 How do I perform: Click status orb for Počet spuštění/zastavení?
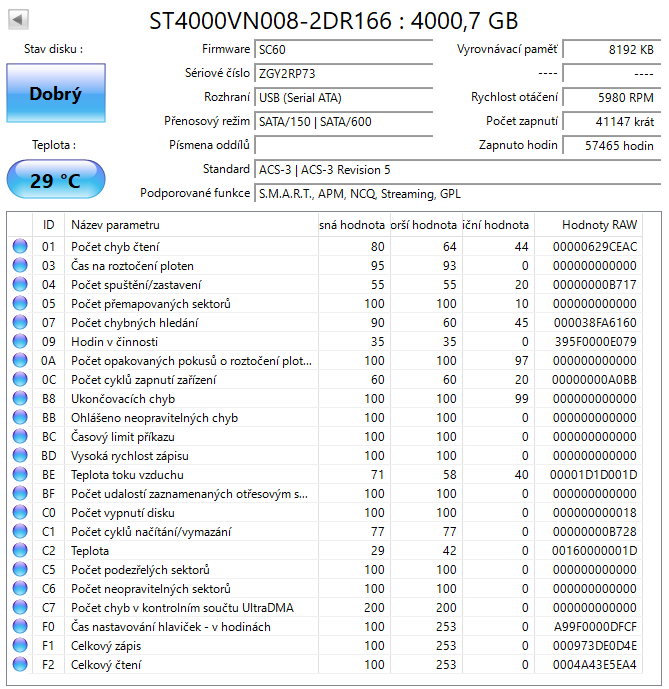click(20, 284)
